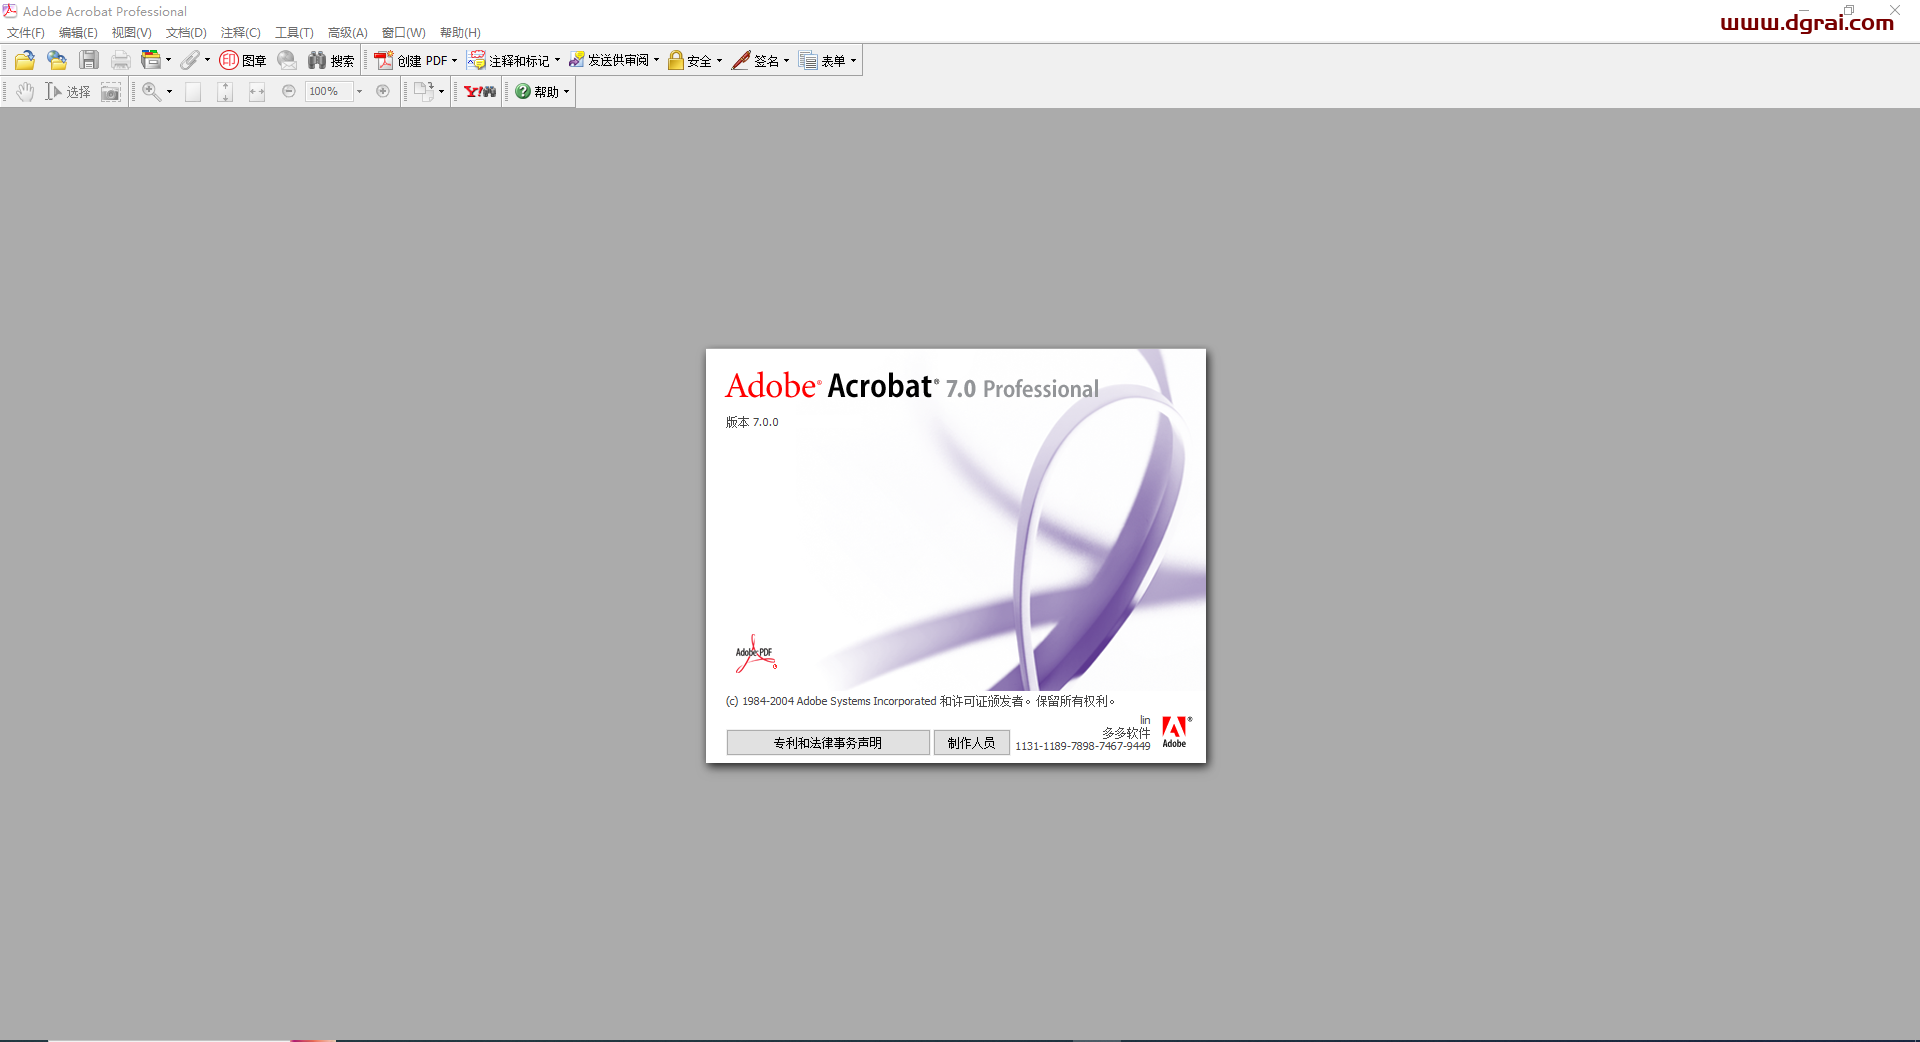
Task: Click the 制作人员 credits button
Action: 972,743
